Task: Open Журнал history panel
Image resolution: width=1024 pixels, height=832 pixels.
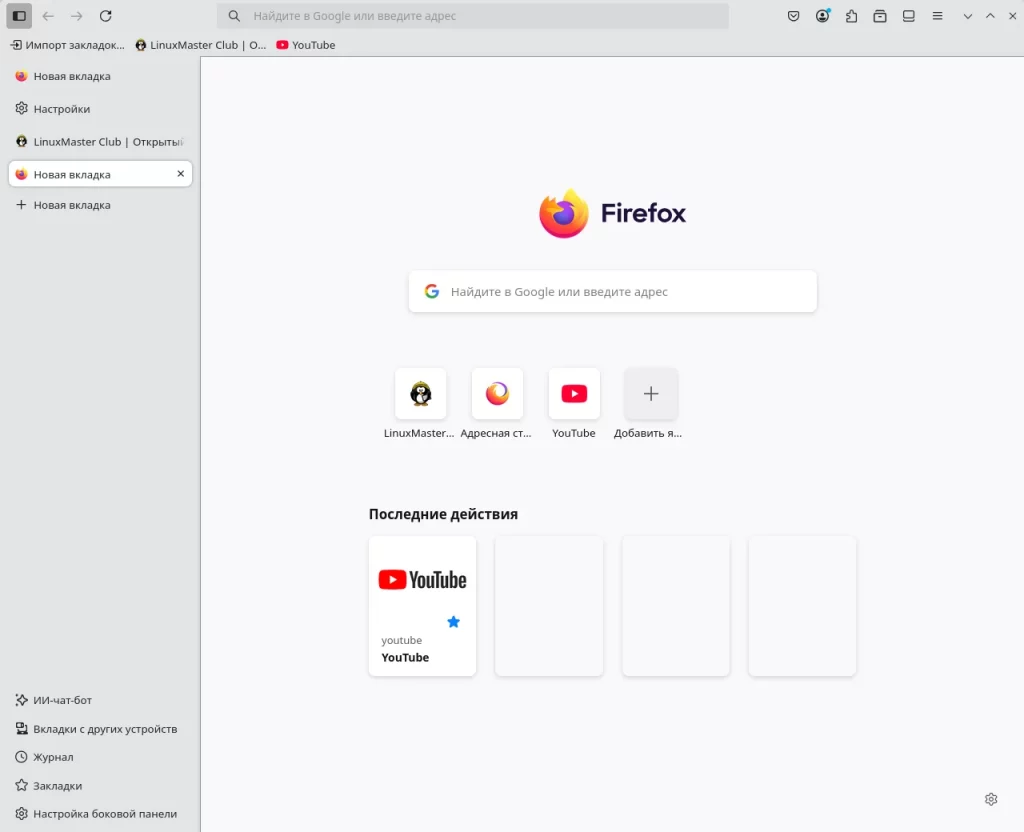Action: tap(44, 757)
